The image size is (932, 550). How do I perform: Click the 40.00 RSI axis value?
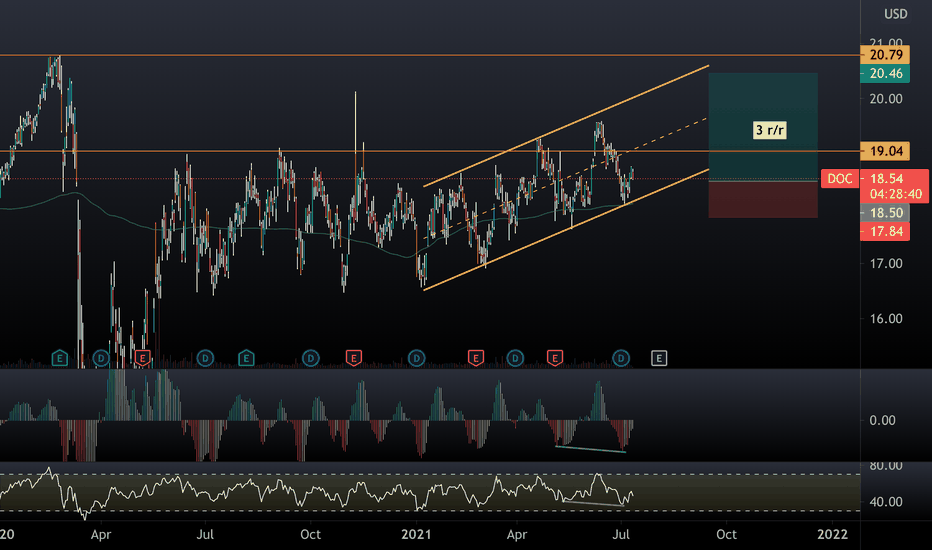[886, 502]
